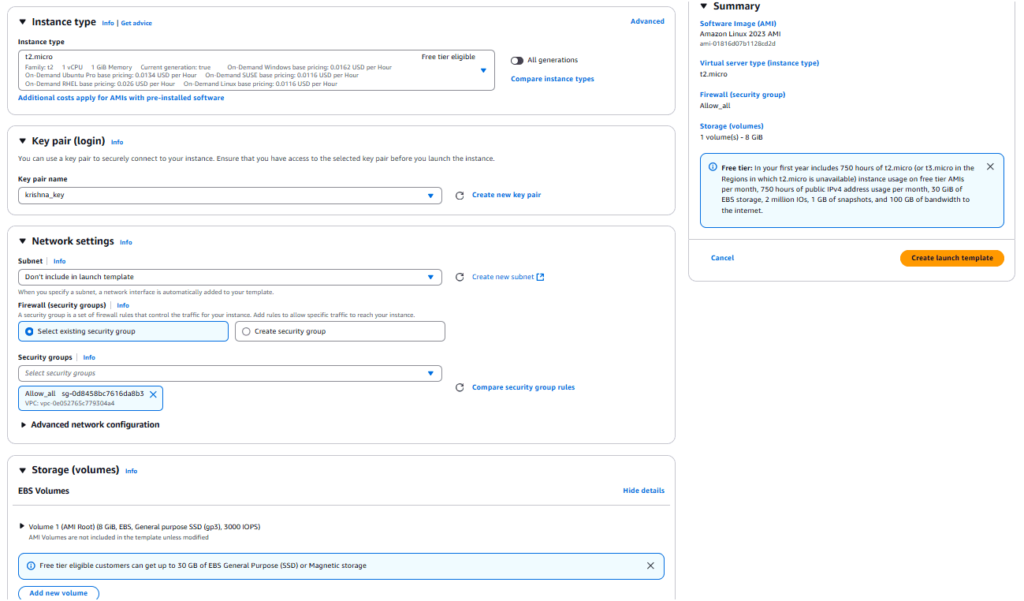This screenshot has height=601, width=1024.
Task: Open the krishna_key key pair dropdown
Action: click(x=230, y=195)
